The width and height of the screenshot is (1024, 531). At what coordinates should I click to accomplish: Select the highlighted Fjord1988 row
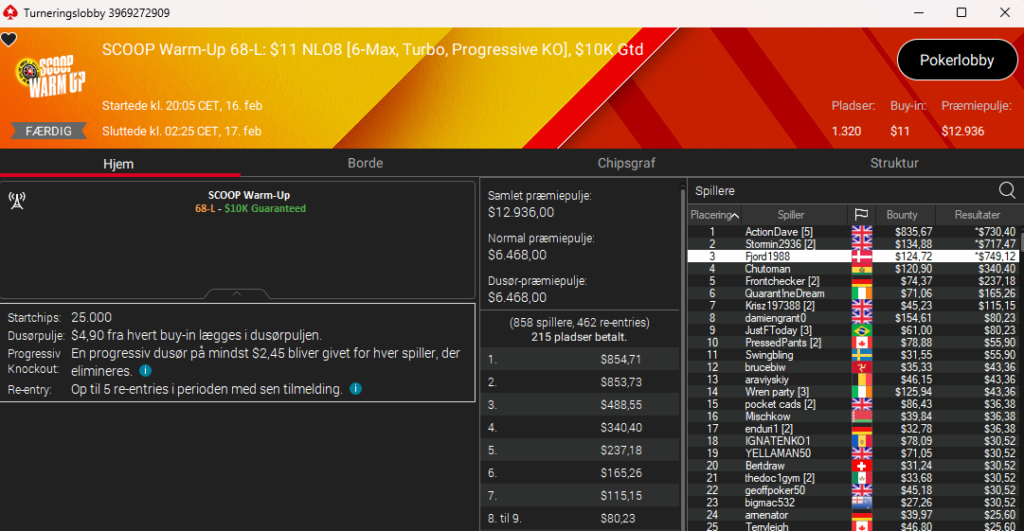coord(768,257)
